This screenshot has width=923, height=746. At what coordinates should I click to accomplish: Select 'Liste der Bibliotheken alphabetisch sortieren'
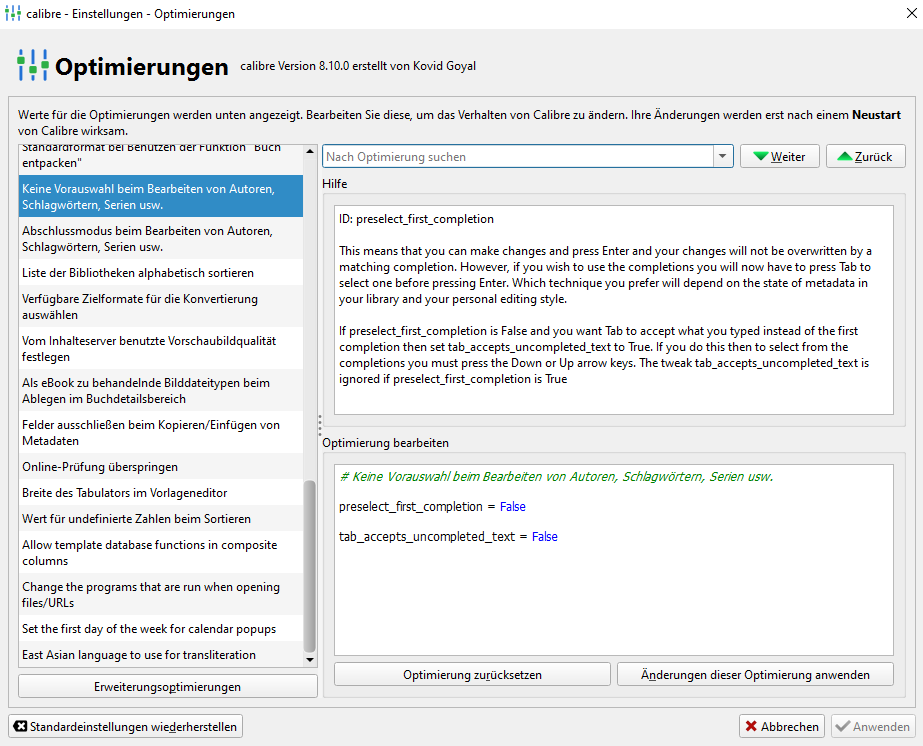[161, 273]
